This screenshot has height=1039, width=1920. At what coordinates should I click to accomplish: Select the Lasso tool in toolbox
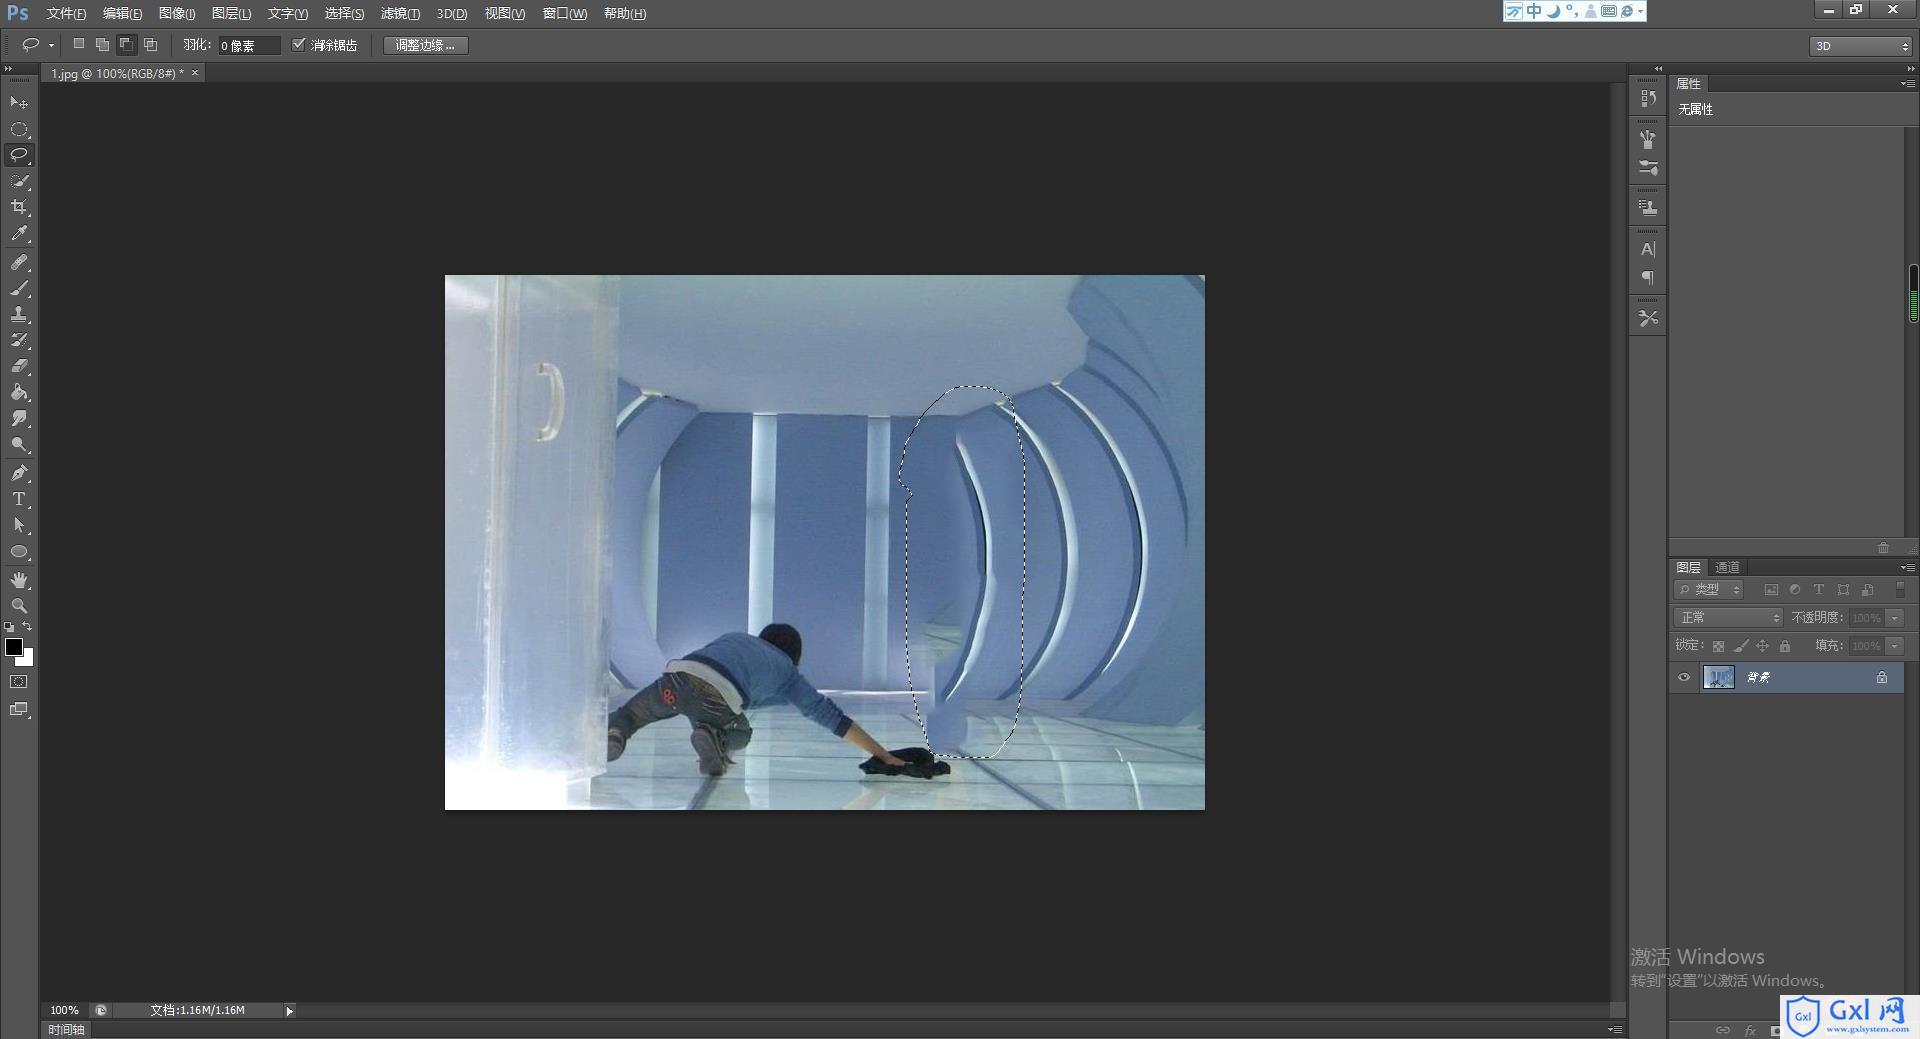[19, 155]
